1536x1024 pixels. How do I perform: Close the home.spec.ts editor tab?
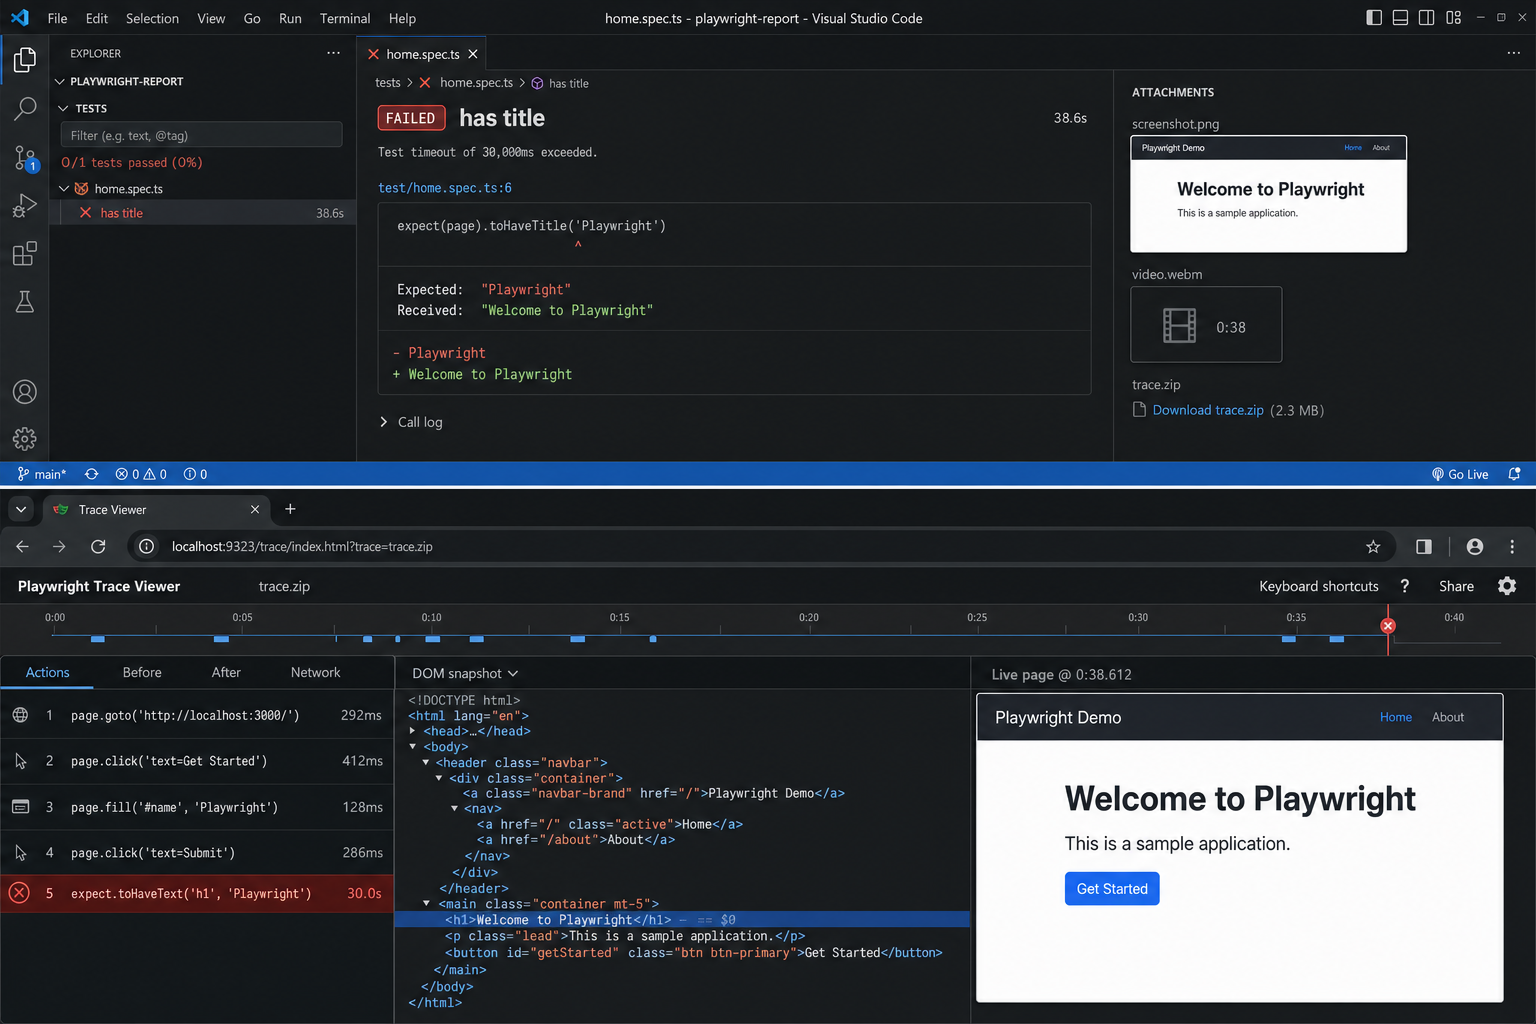point(473,54)
